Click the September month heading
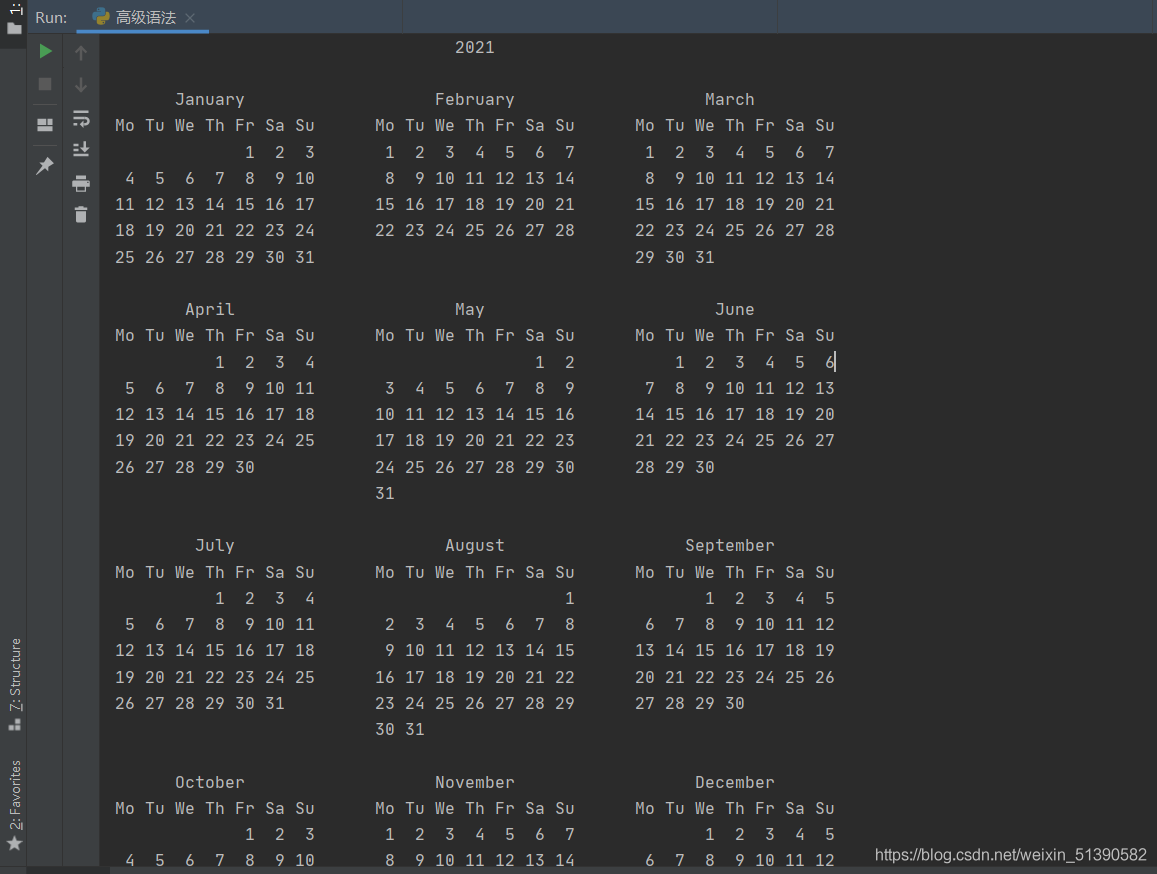Viewport: 1157px width, 874px height. (729, 546)
